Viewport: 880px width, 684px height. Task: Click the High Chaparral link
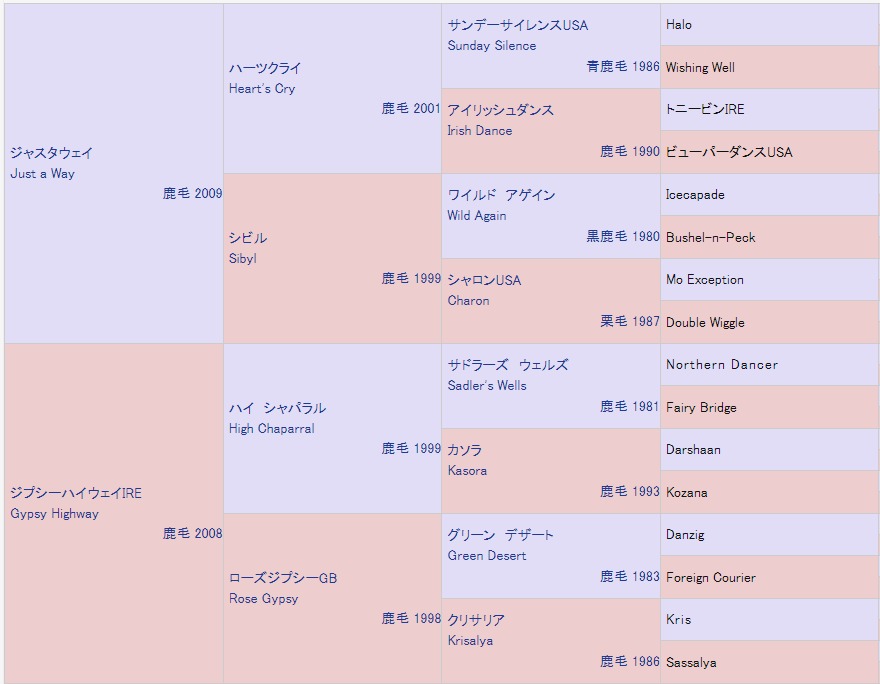click(277, 408)
